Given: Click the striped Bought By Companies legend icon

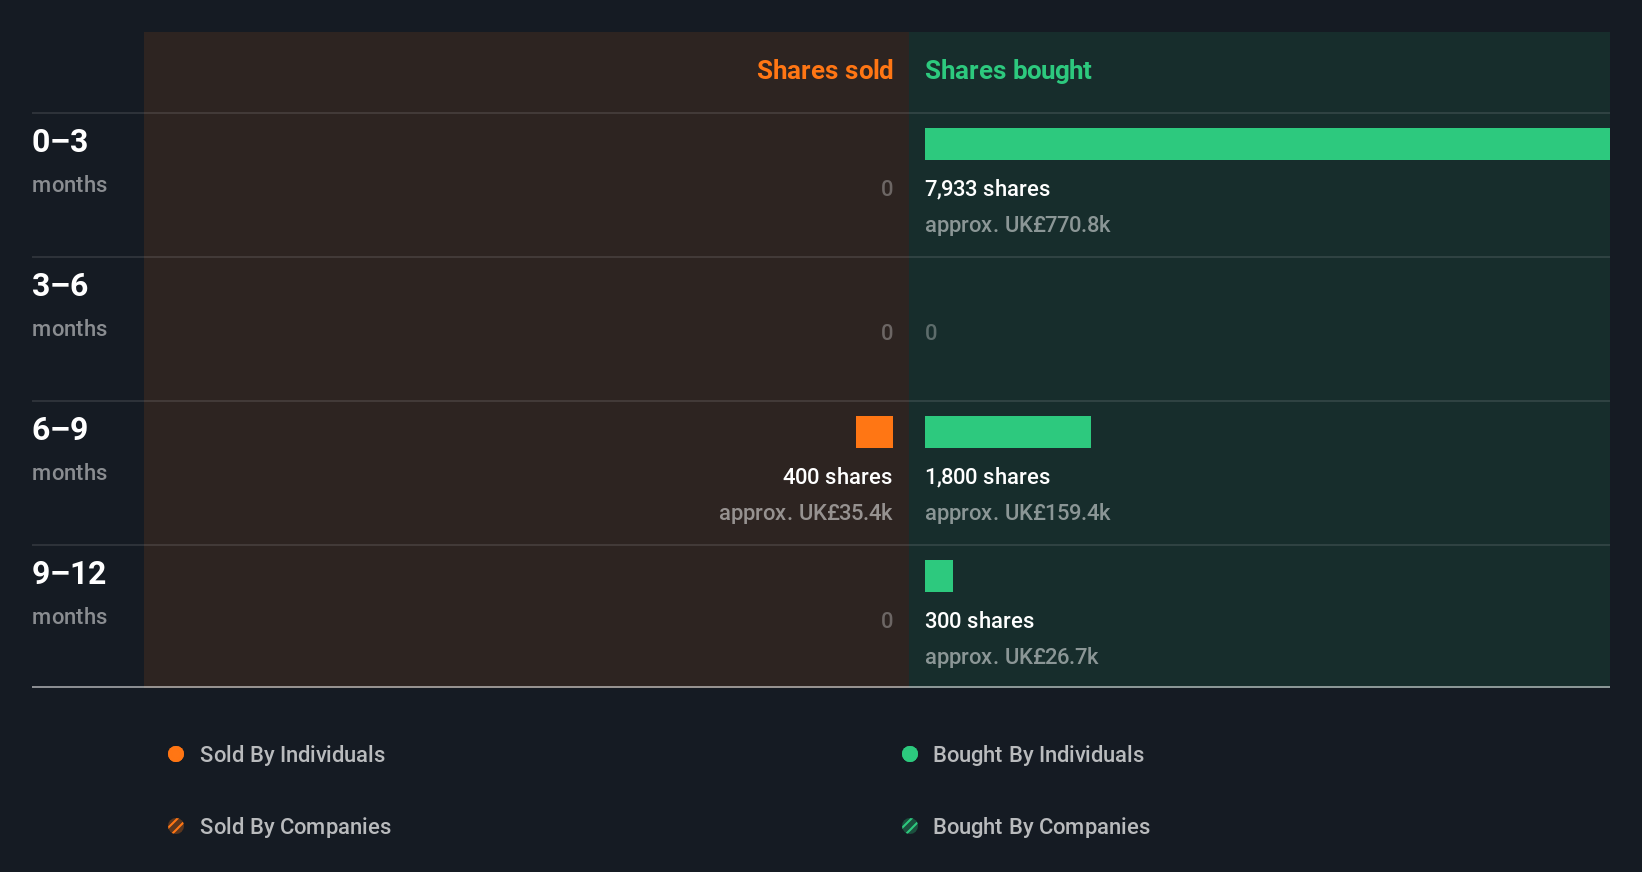Looking at the screenshot, I should pyautogui.click(x=910, y=826).
